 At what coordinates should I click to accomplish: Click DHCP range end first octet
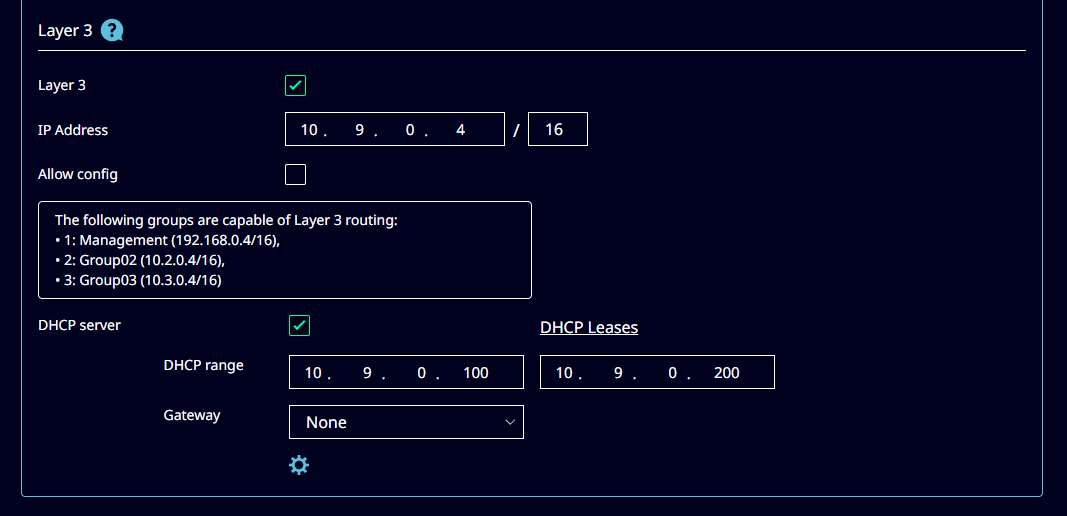[564, 373]
